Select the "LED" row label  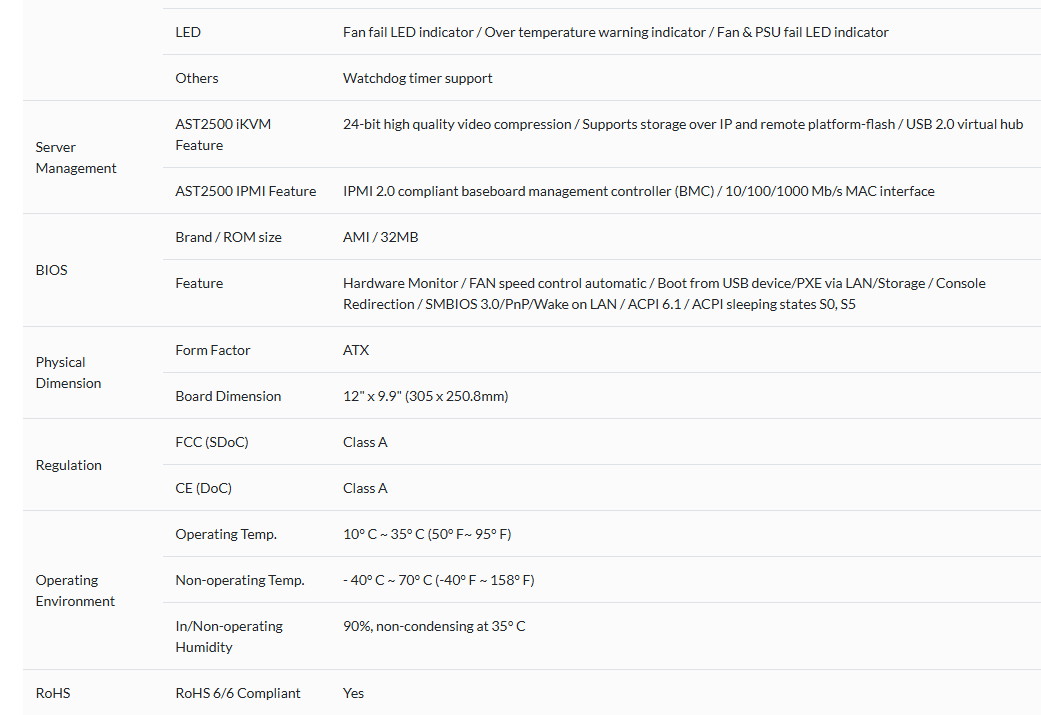(x=188, y=32)
